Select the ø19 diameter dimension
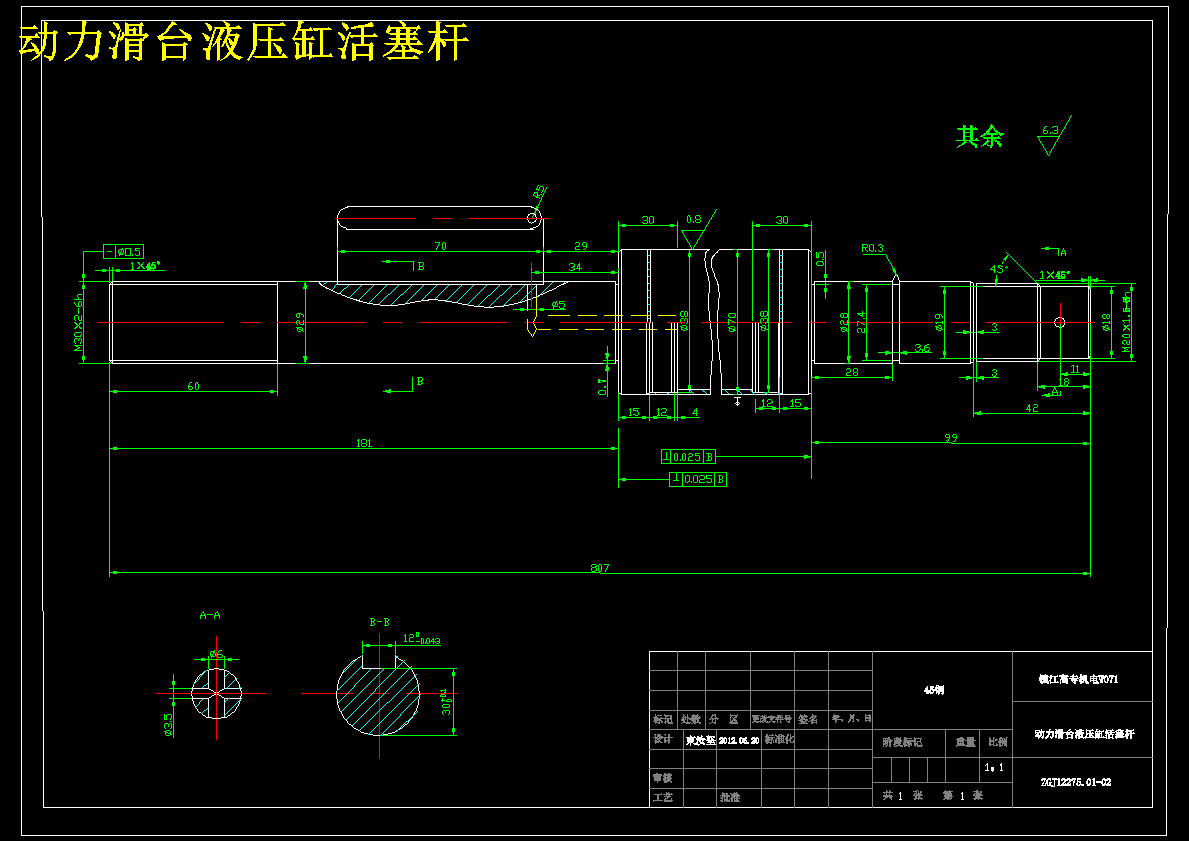Image resolution: width=1189 pixels, height=841 pixels. pyautogui.click(x=939, y=324)
